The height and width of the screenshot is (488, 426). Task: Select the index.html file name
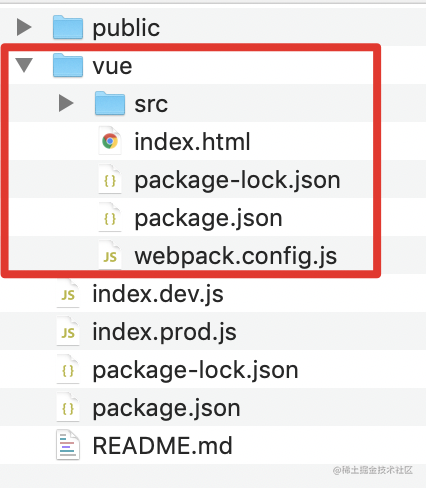[x=192, y=142]
